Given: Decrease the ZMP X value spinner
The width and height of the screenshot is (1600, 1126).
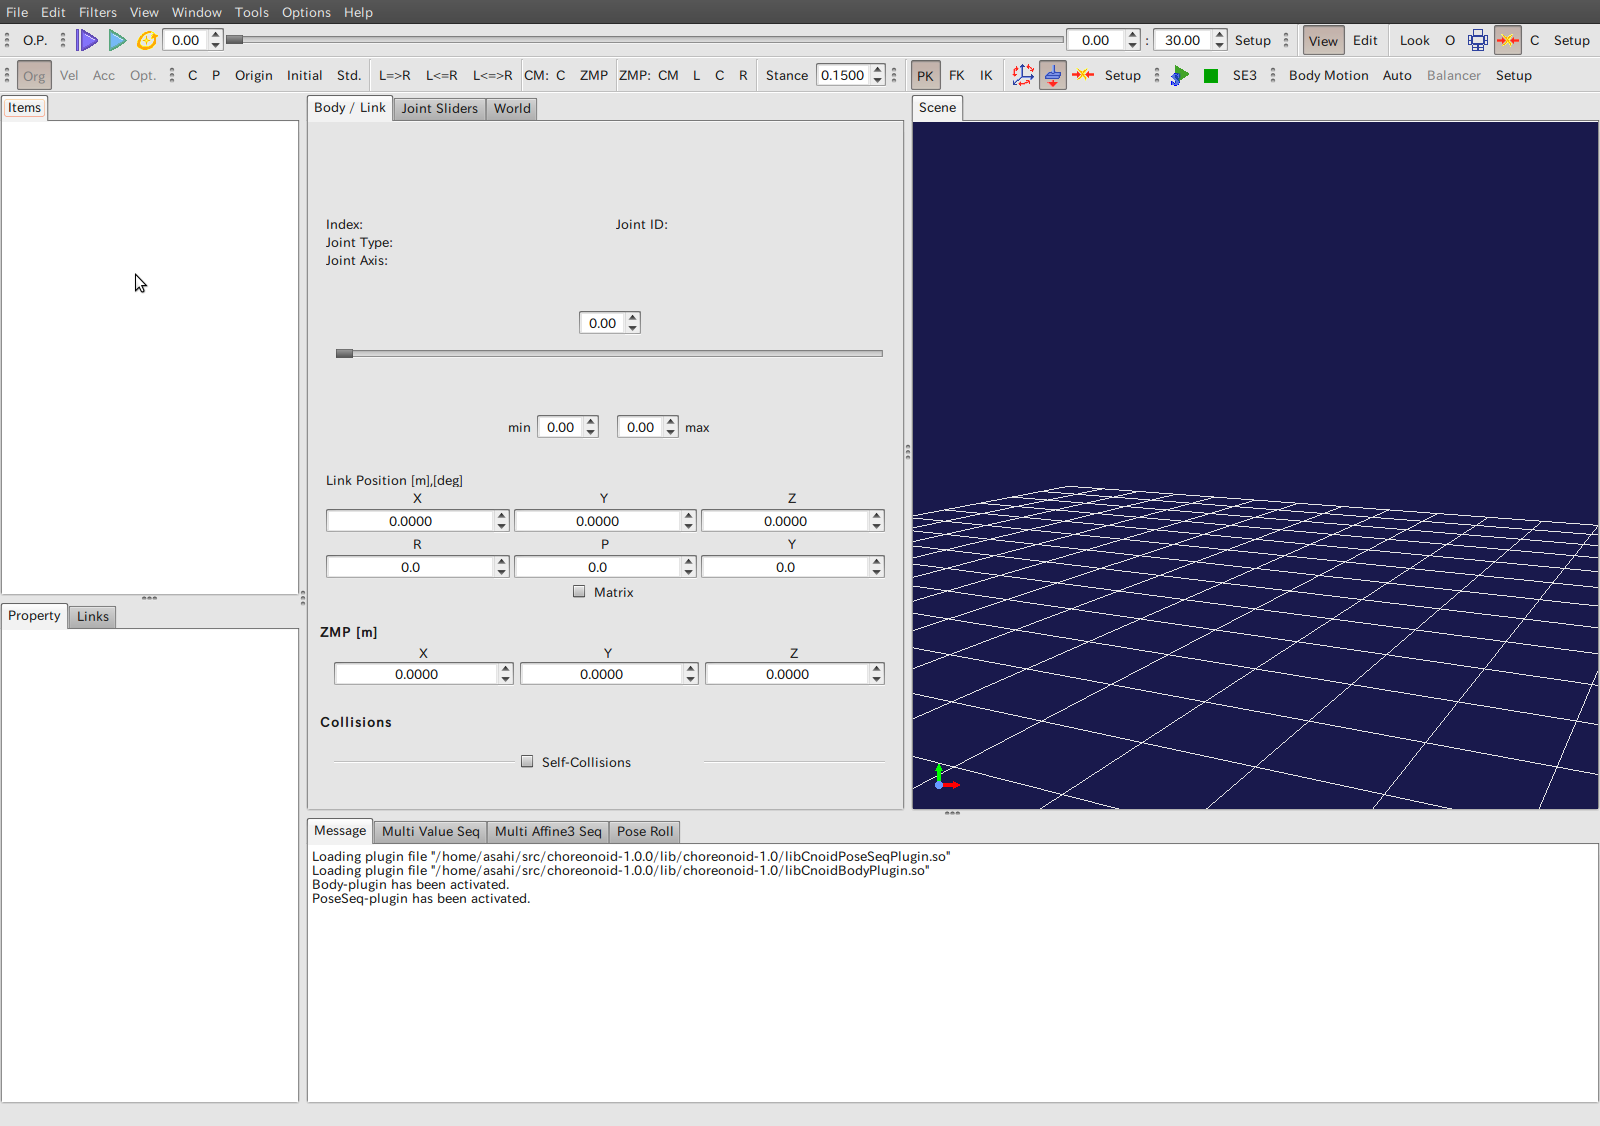Looking at the screenshot, I should (x=505, y=679).
